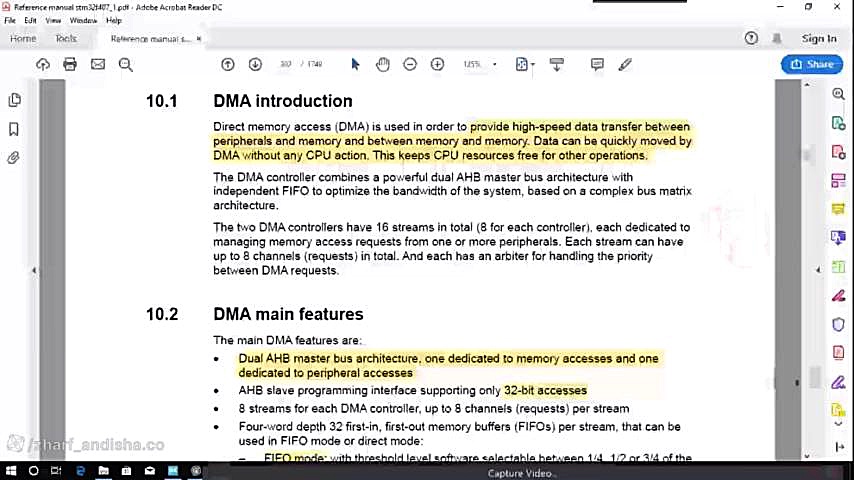This screenshot has height=480, width=854.
Task: Choose the selection arrow tool
Action: coord(355,64)
